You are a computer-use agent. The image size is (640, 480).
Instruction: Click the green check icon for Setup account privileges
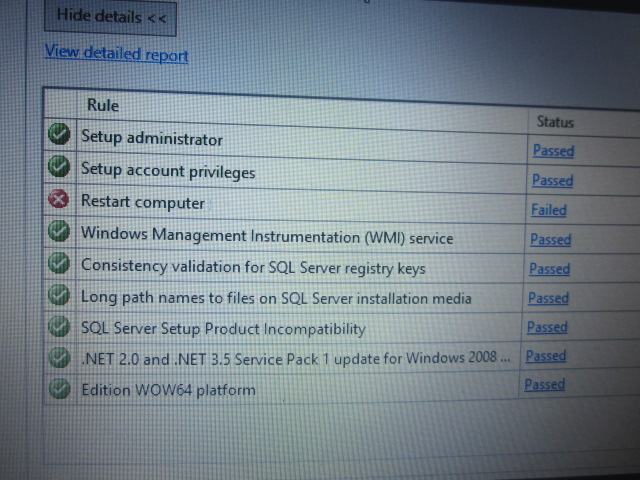[59, 166]
